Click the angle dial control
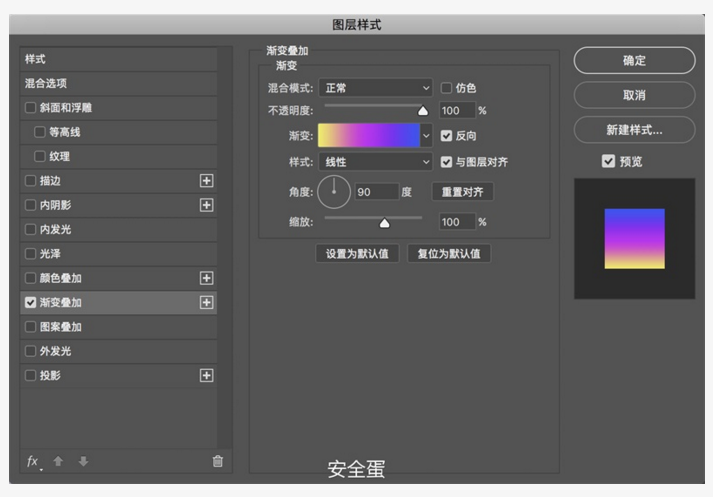The height and width of the screenshot is (497, 713). 334,192
